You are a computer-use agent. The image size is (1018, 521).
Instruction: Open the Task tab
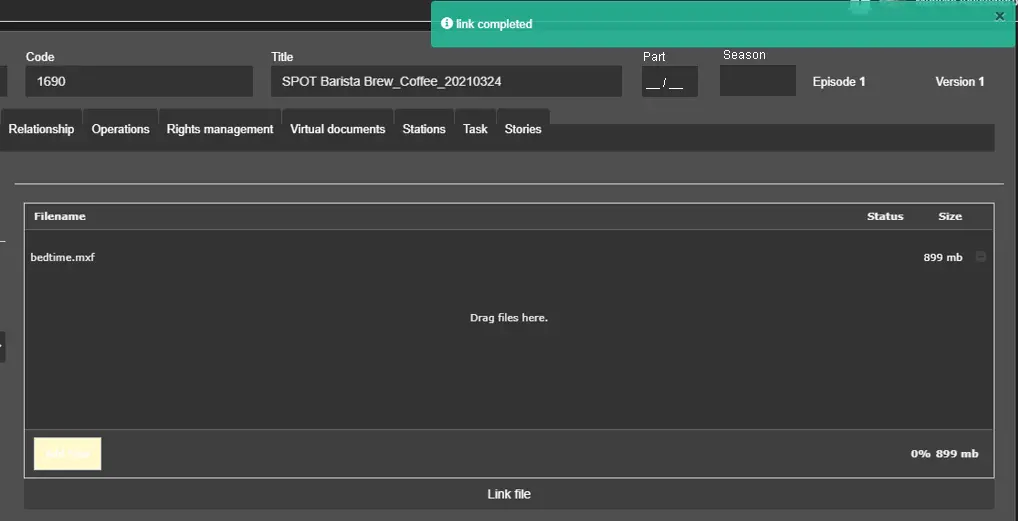pos(475,129)
